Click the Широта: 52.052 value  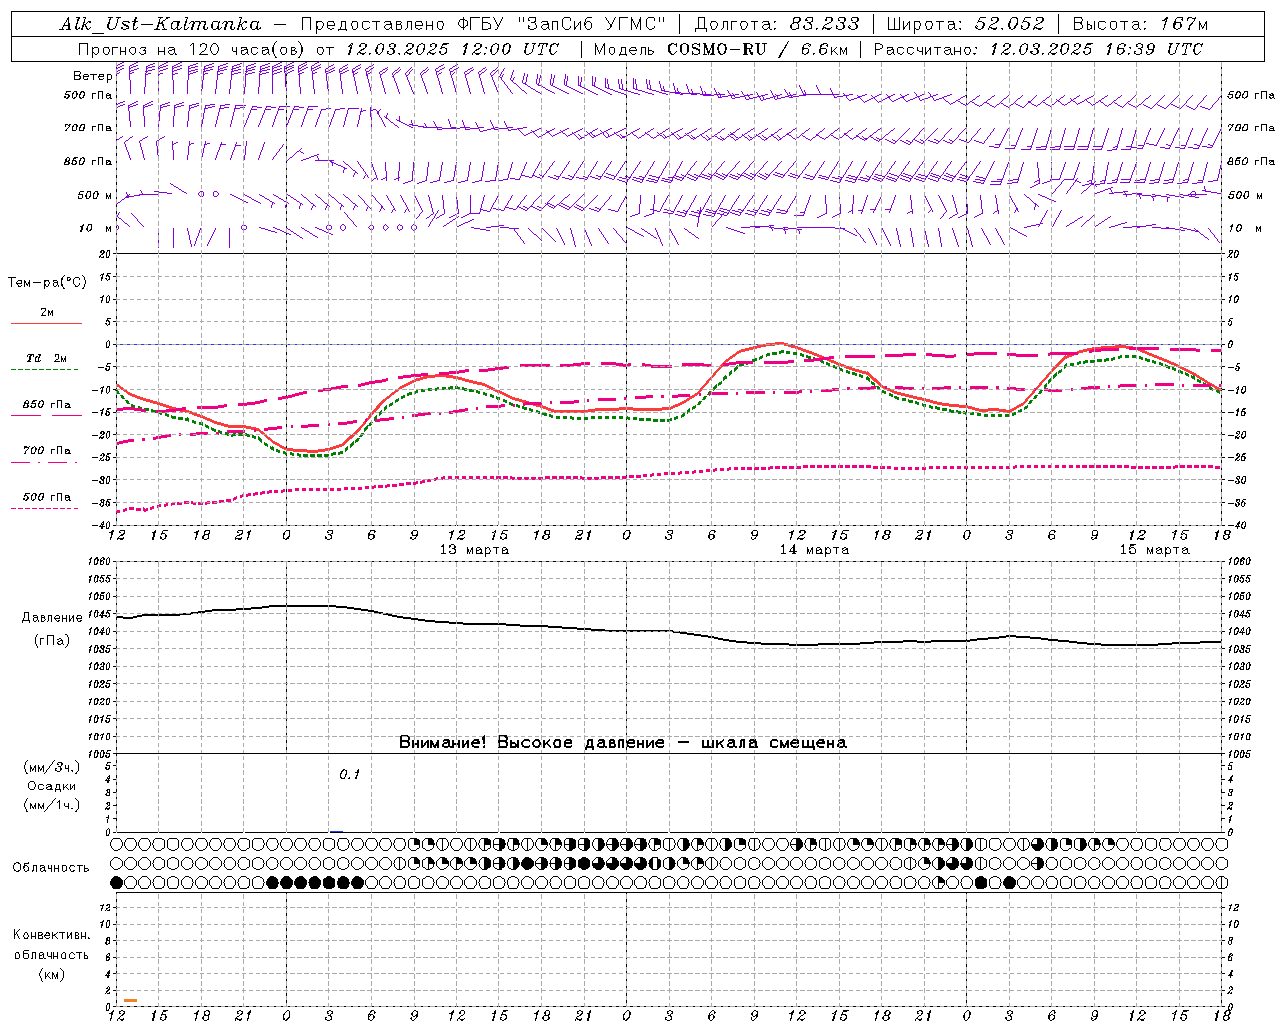(x=966, y=24)
